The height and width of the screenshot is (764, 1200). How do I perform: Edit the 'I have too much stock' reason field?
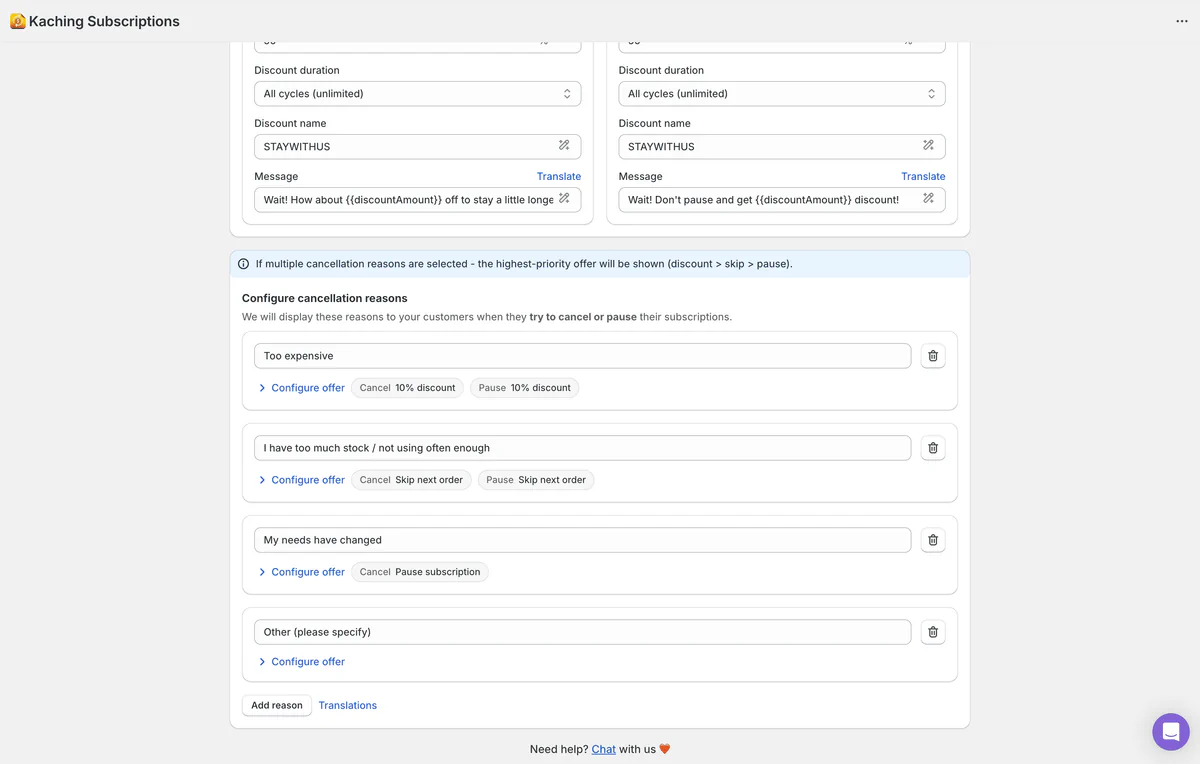click(x=582, y=448)
